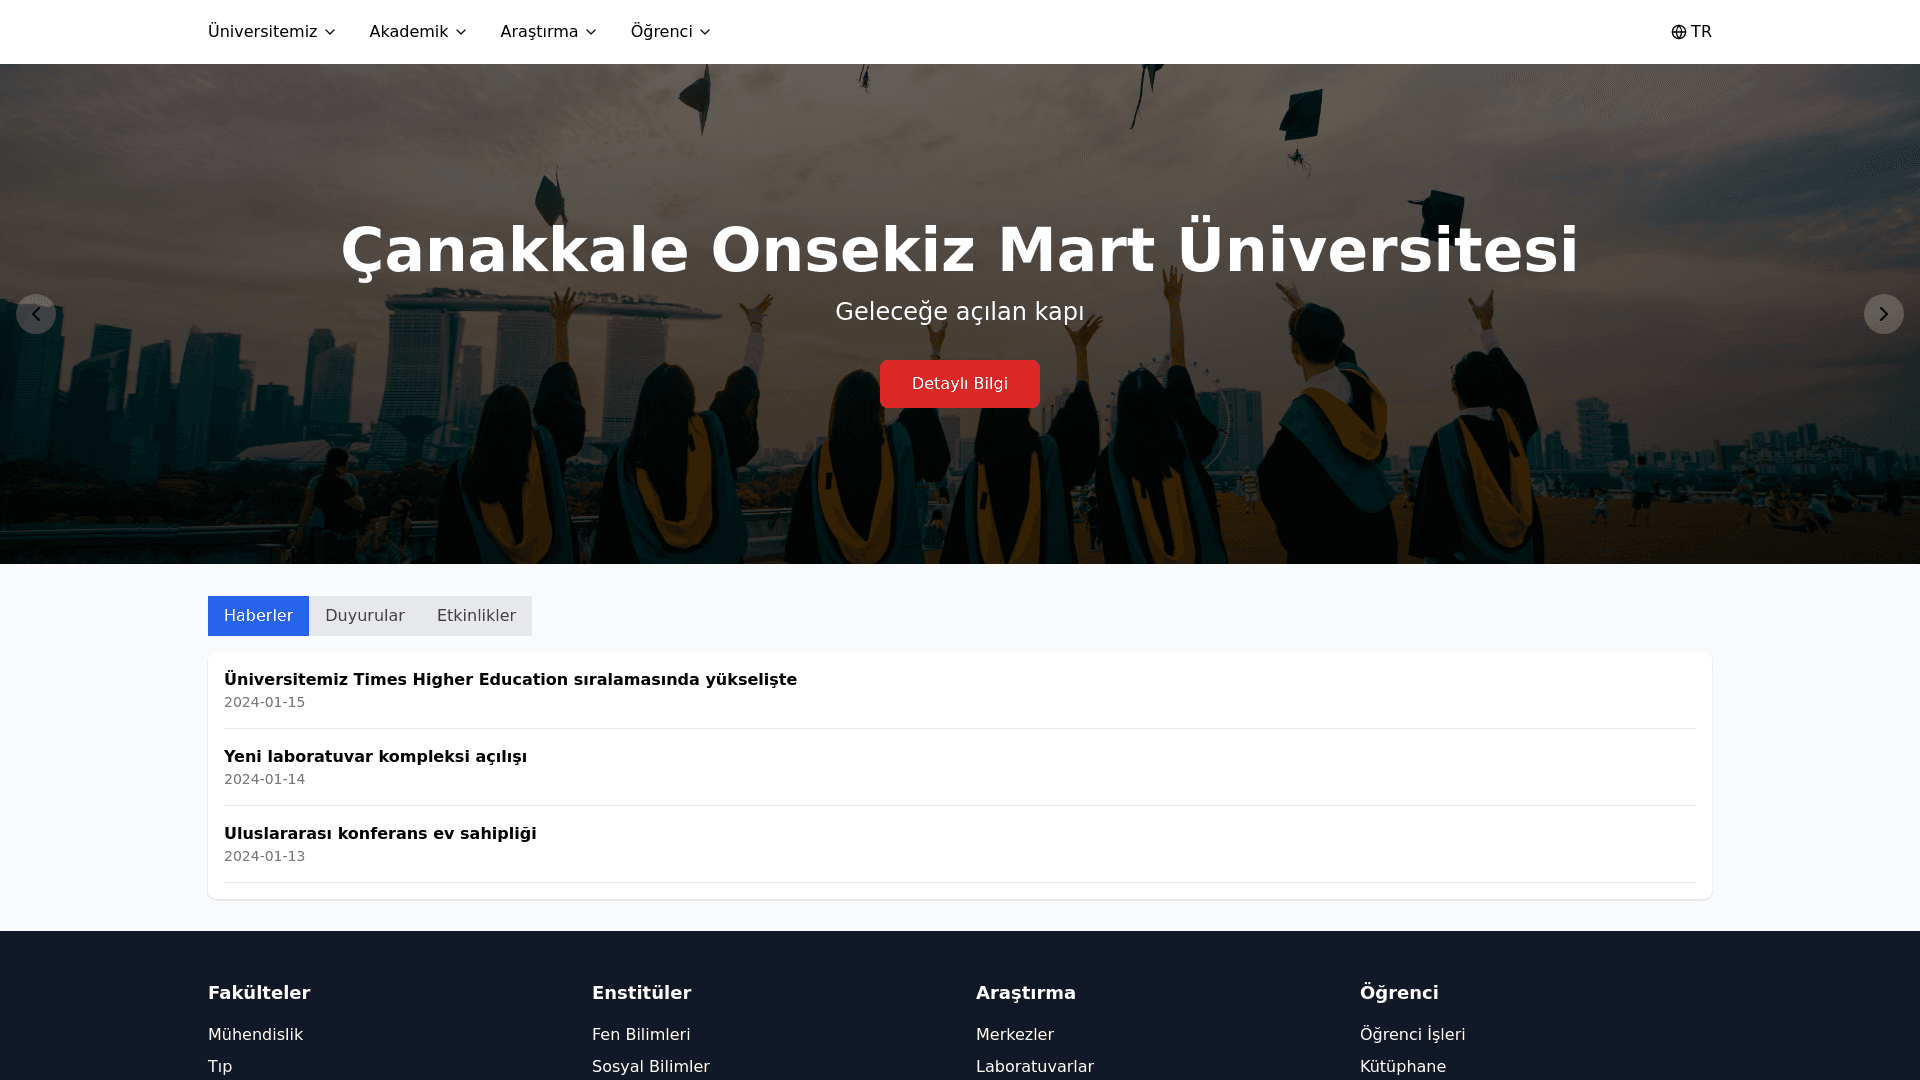Go to Merkezler research link

pos(1014,1035)
